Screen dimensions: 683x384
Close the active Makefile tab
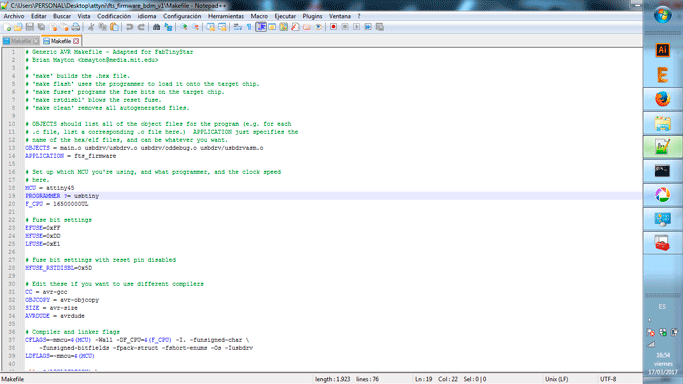pyautogui.click(x=76, y=41)
